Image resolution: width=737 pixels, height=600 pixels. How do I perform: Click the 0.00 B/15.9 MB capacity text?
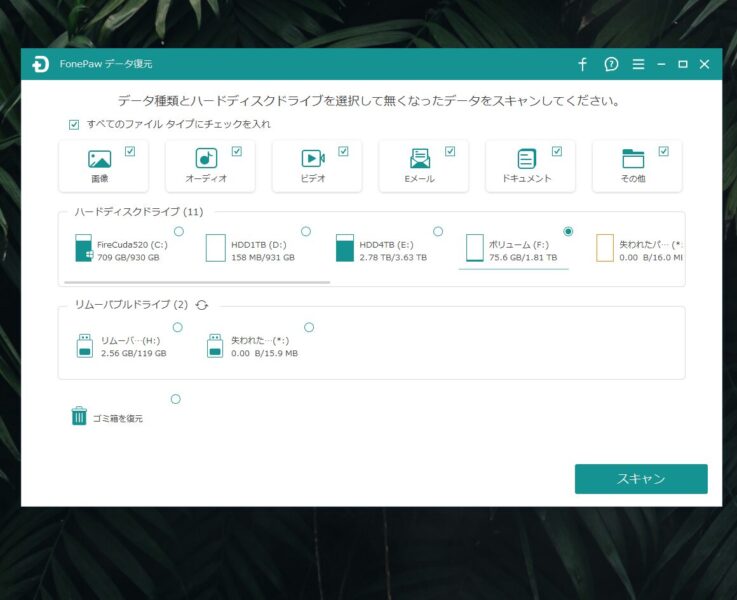coord(264,353)
